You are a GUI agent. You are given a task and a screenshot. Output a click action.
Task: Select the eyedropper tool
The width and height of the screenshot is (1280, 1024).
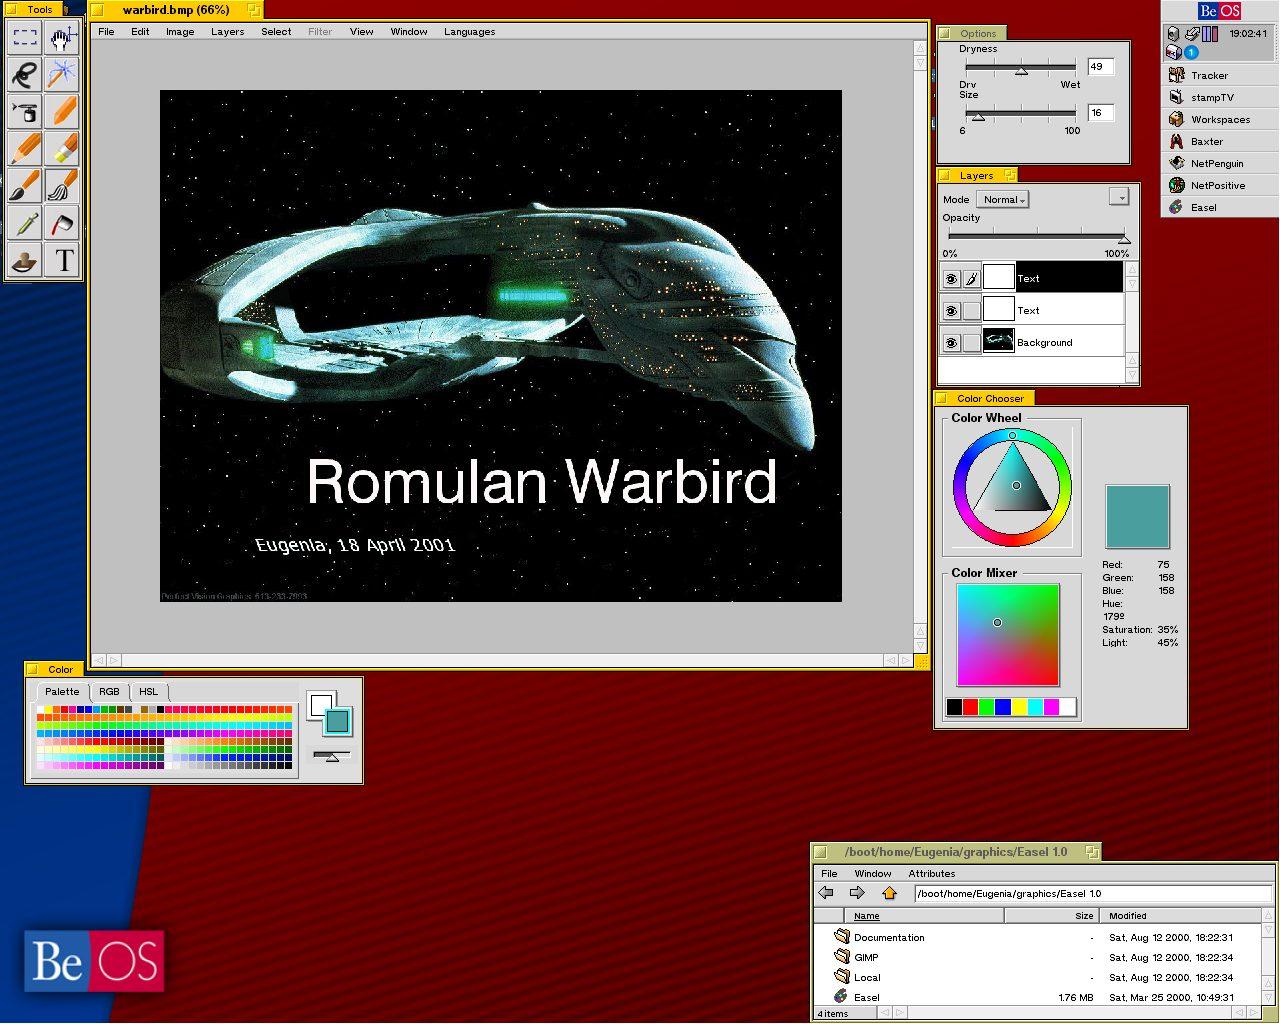(25, 223)
